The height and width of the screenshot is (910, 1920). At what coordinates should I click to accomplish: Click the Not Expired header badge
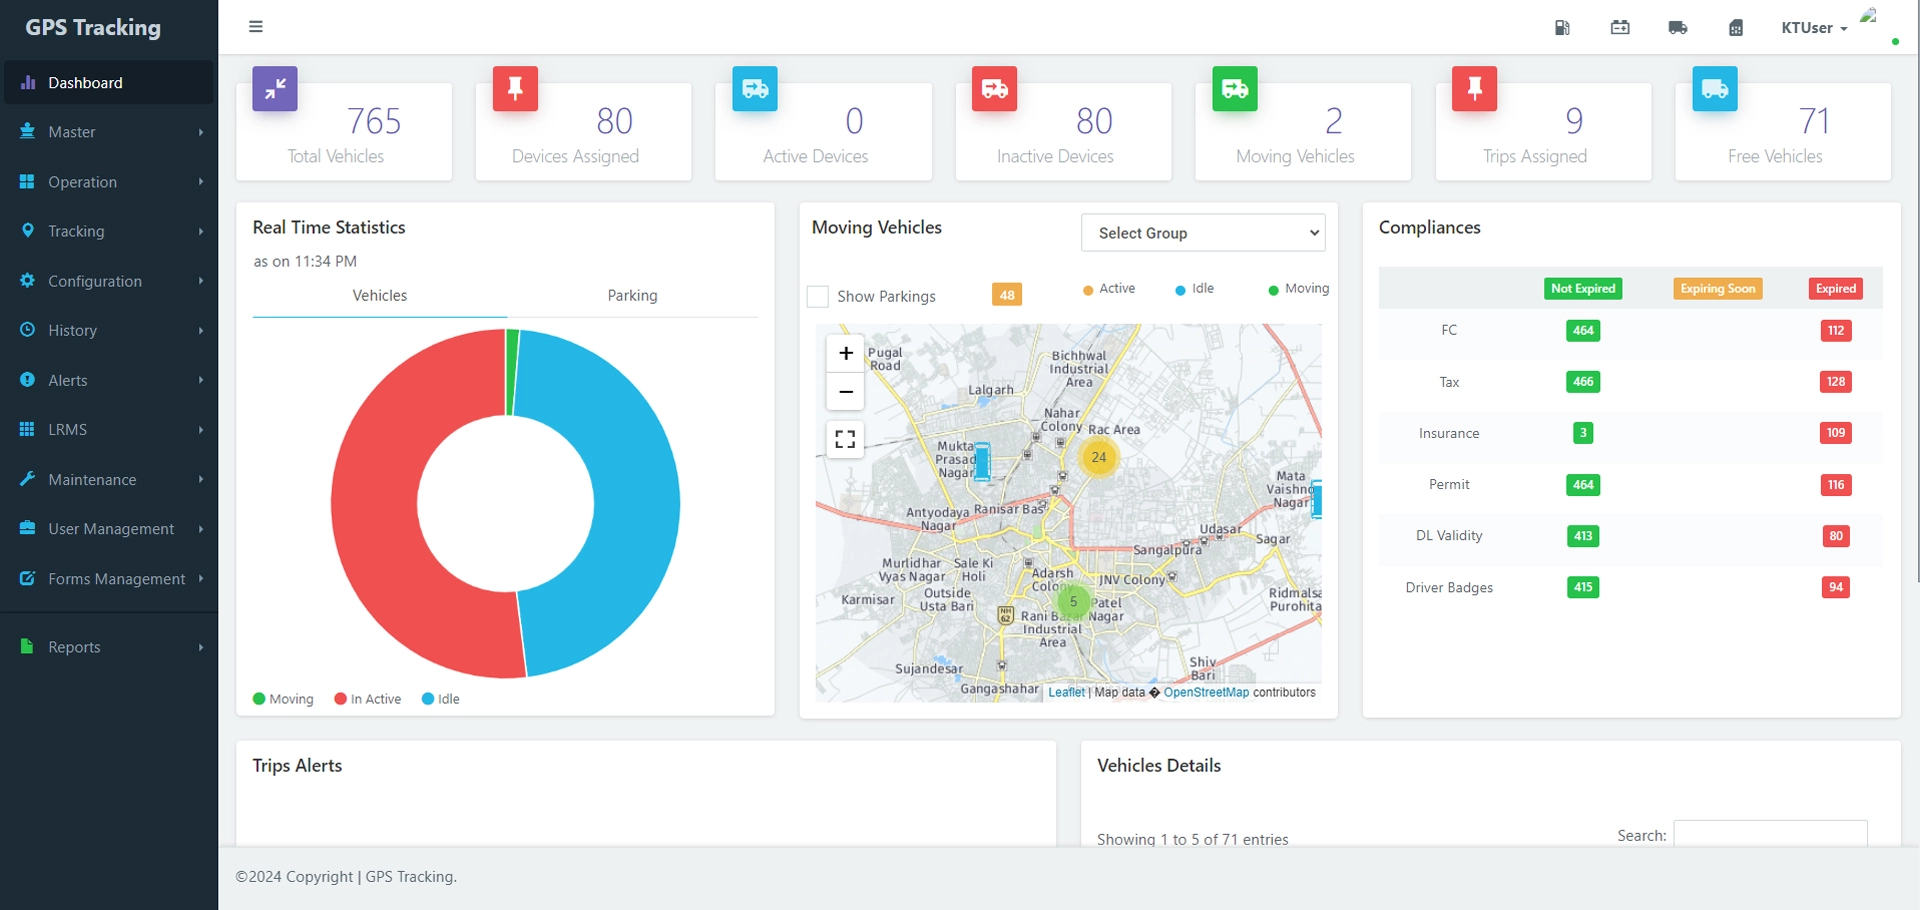(x=1583, y=289)
